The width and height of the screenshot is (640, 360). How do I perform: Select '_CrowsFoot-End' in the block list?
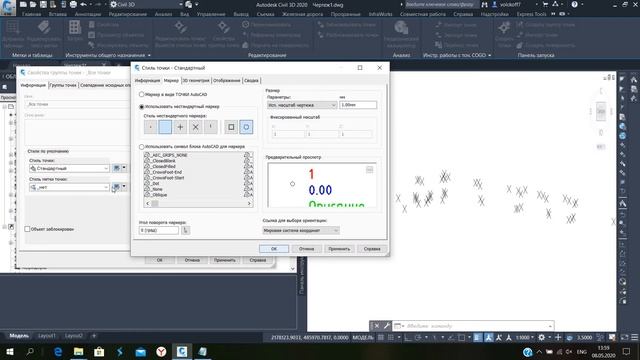(167, 172)
